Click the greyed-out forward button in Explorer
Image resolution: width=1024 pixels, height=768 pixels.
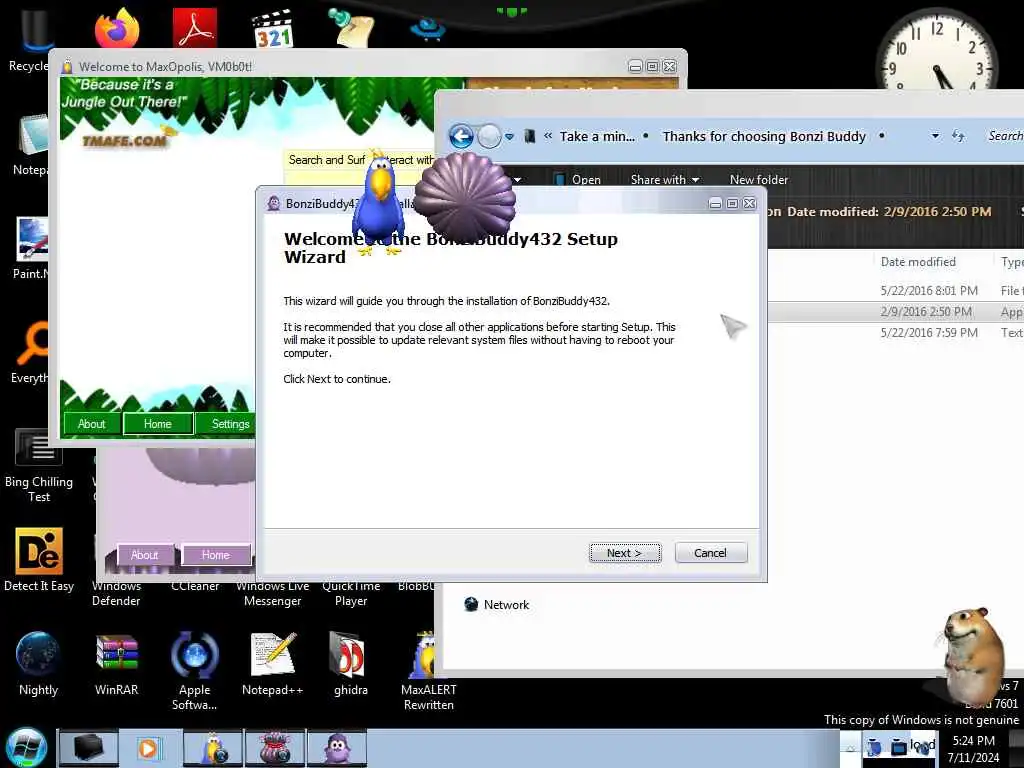(489, 136)
